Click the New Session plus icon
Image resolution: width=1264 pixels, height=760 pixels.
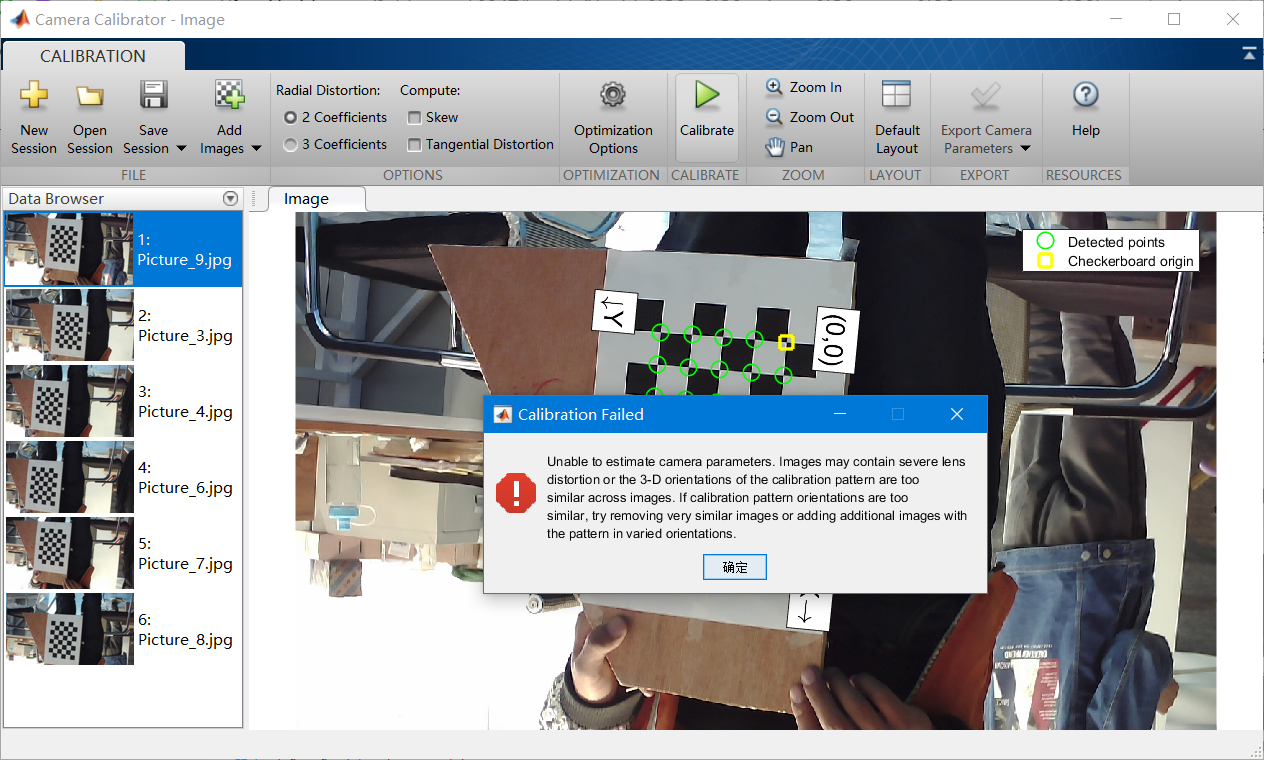[34, 96]
